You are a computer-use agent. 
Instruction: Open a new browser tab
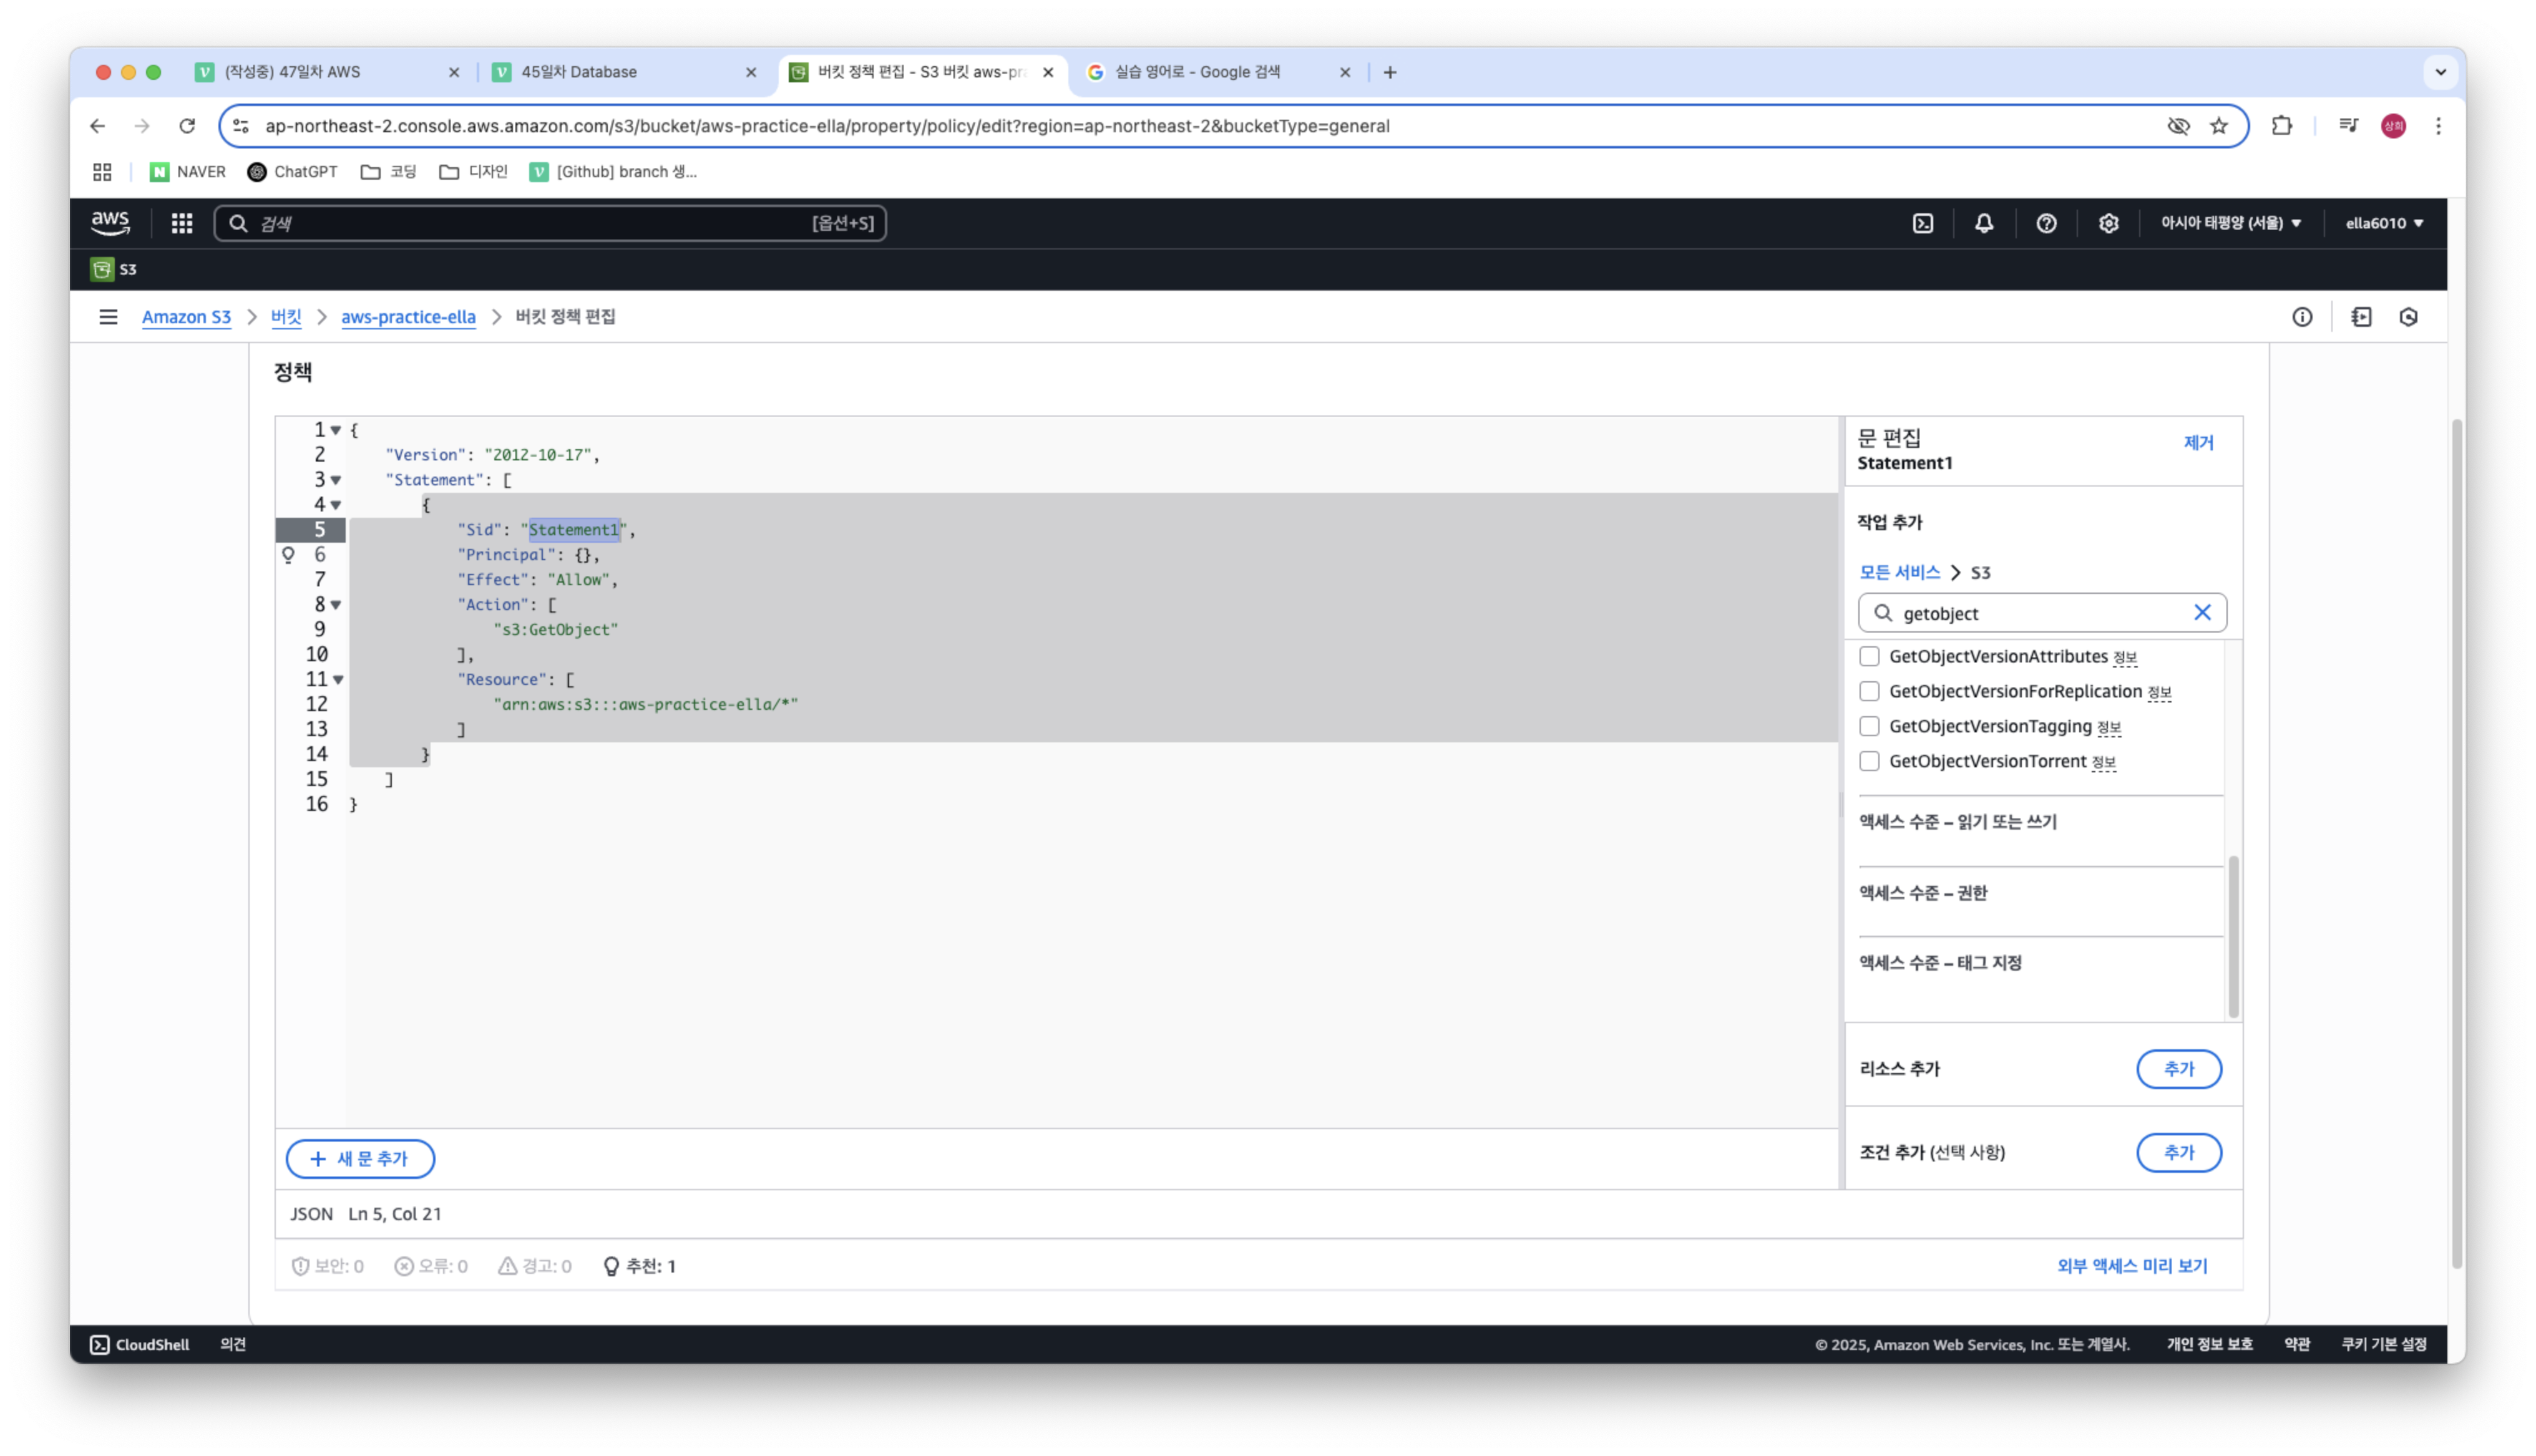(x=1389, y=72)
